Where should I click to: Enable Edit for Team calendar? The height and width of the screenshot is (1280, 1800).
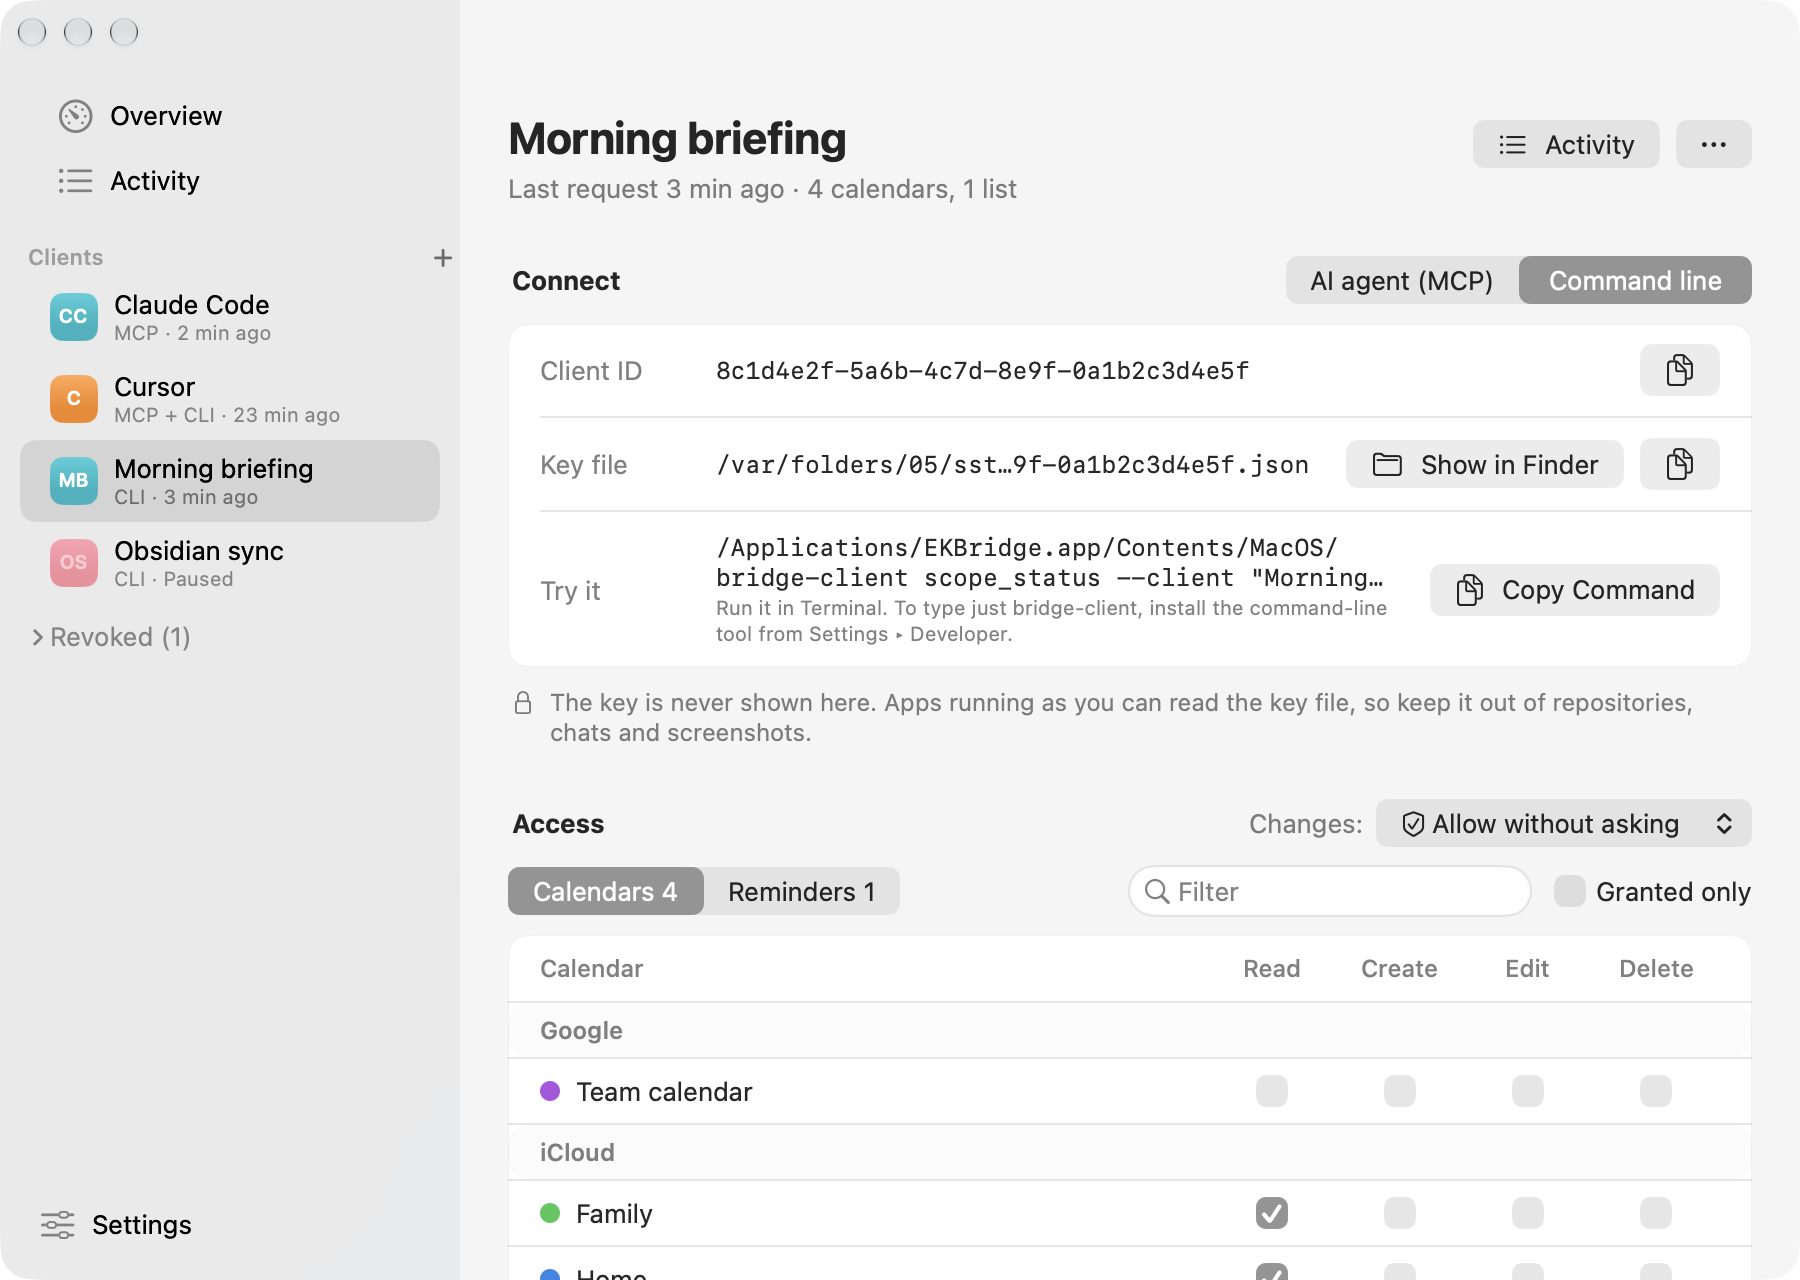pyautogui.click(x=1528, y=1091)
